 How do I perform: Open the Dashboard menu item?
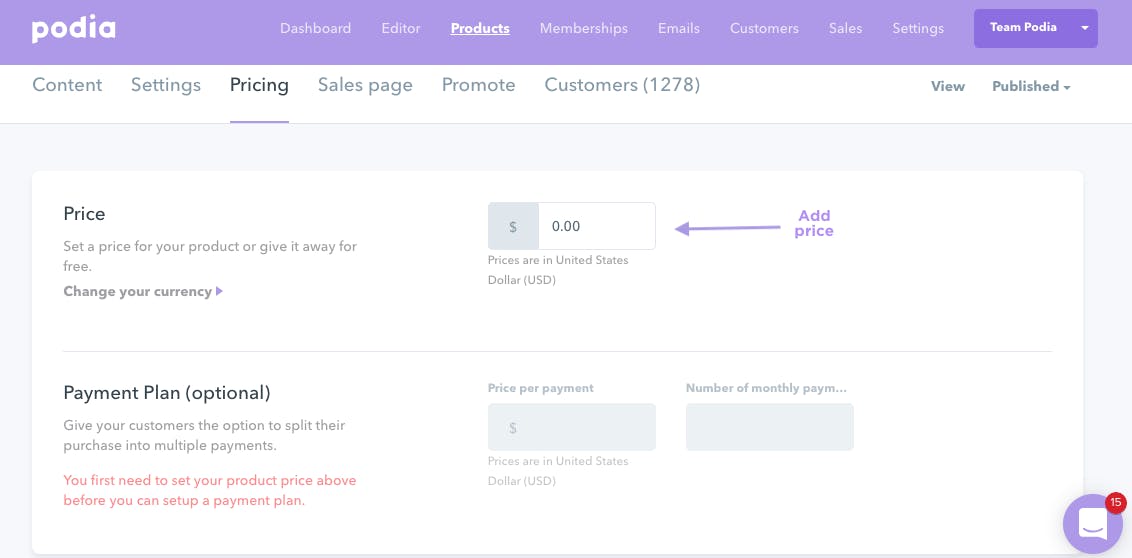tap(315, 29)
